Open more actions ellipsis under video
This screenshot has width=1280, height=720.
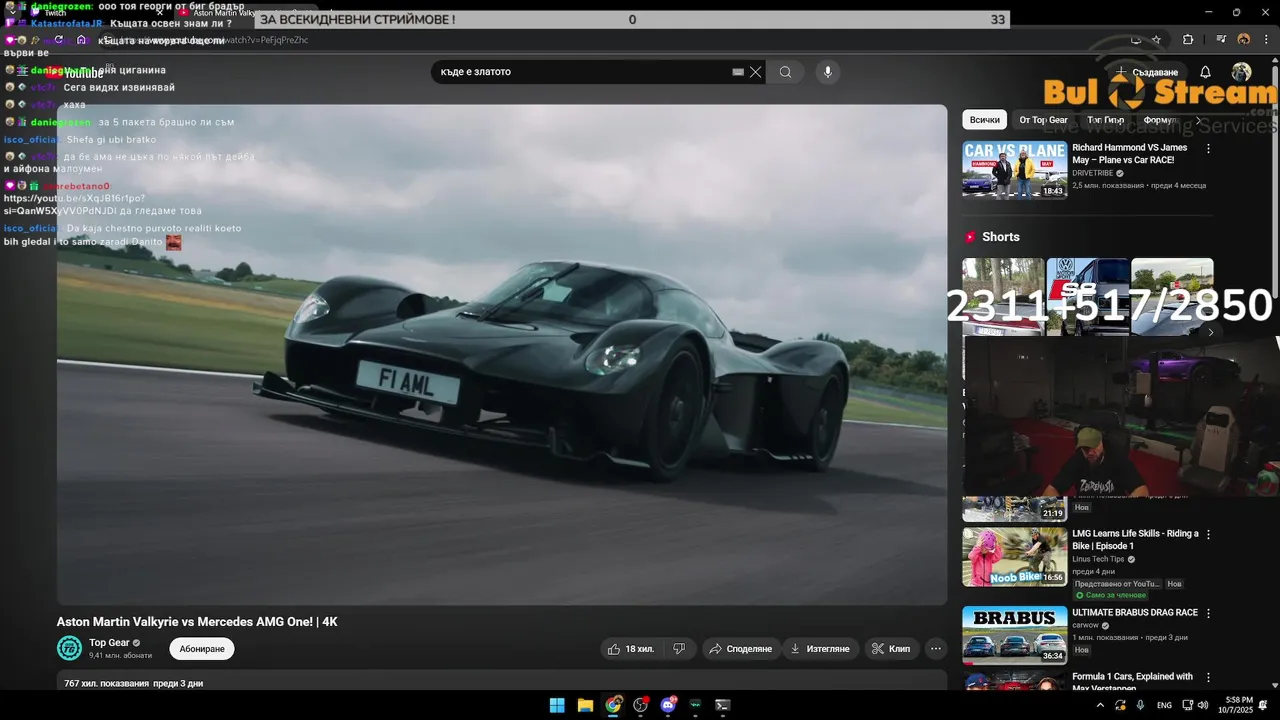(936, 649)
